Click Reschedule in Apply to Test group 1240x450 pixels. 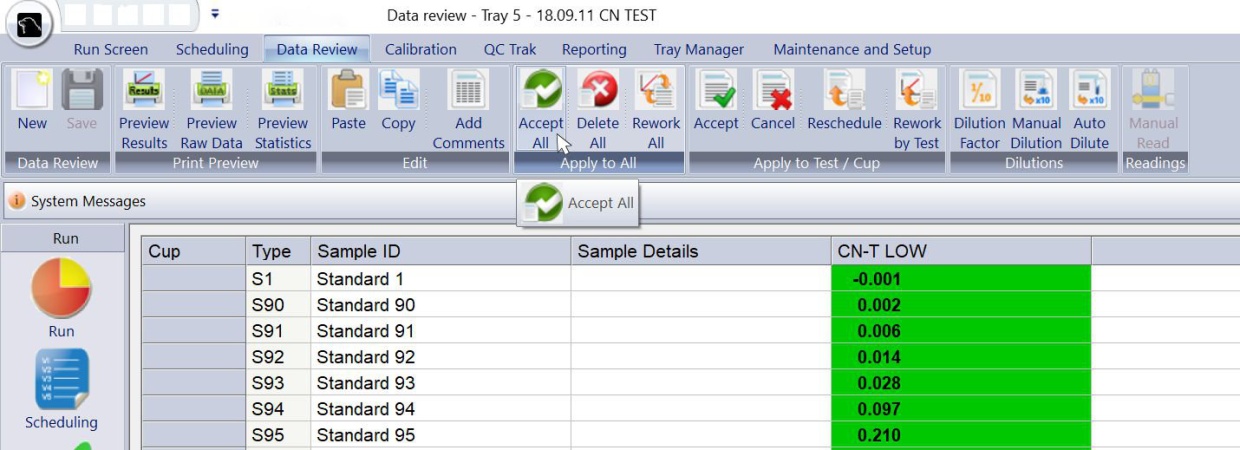tap(844, 92)
